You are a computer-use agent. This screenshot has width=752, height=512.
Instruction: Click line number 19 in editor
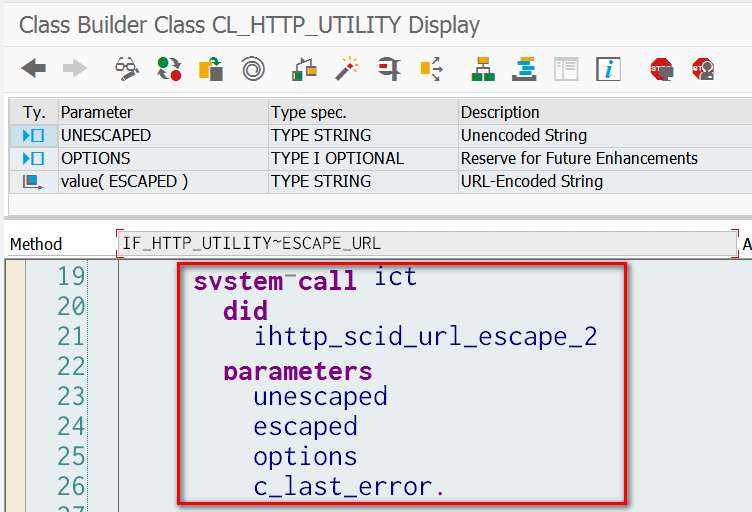[71, 277]
